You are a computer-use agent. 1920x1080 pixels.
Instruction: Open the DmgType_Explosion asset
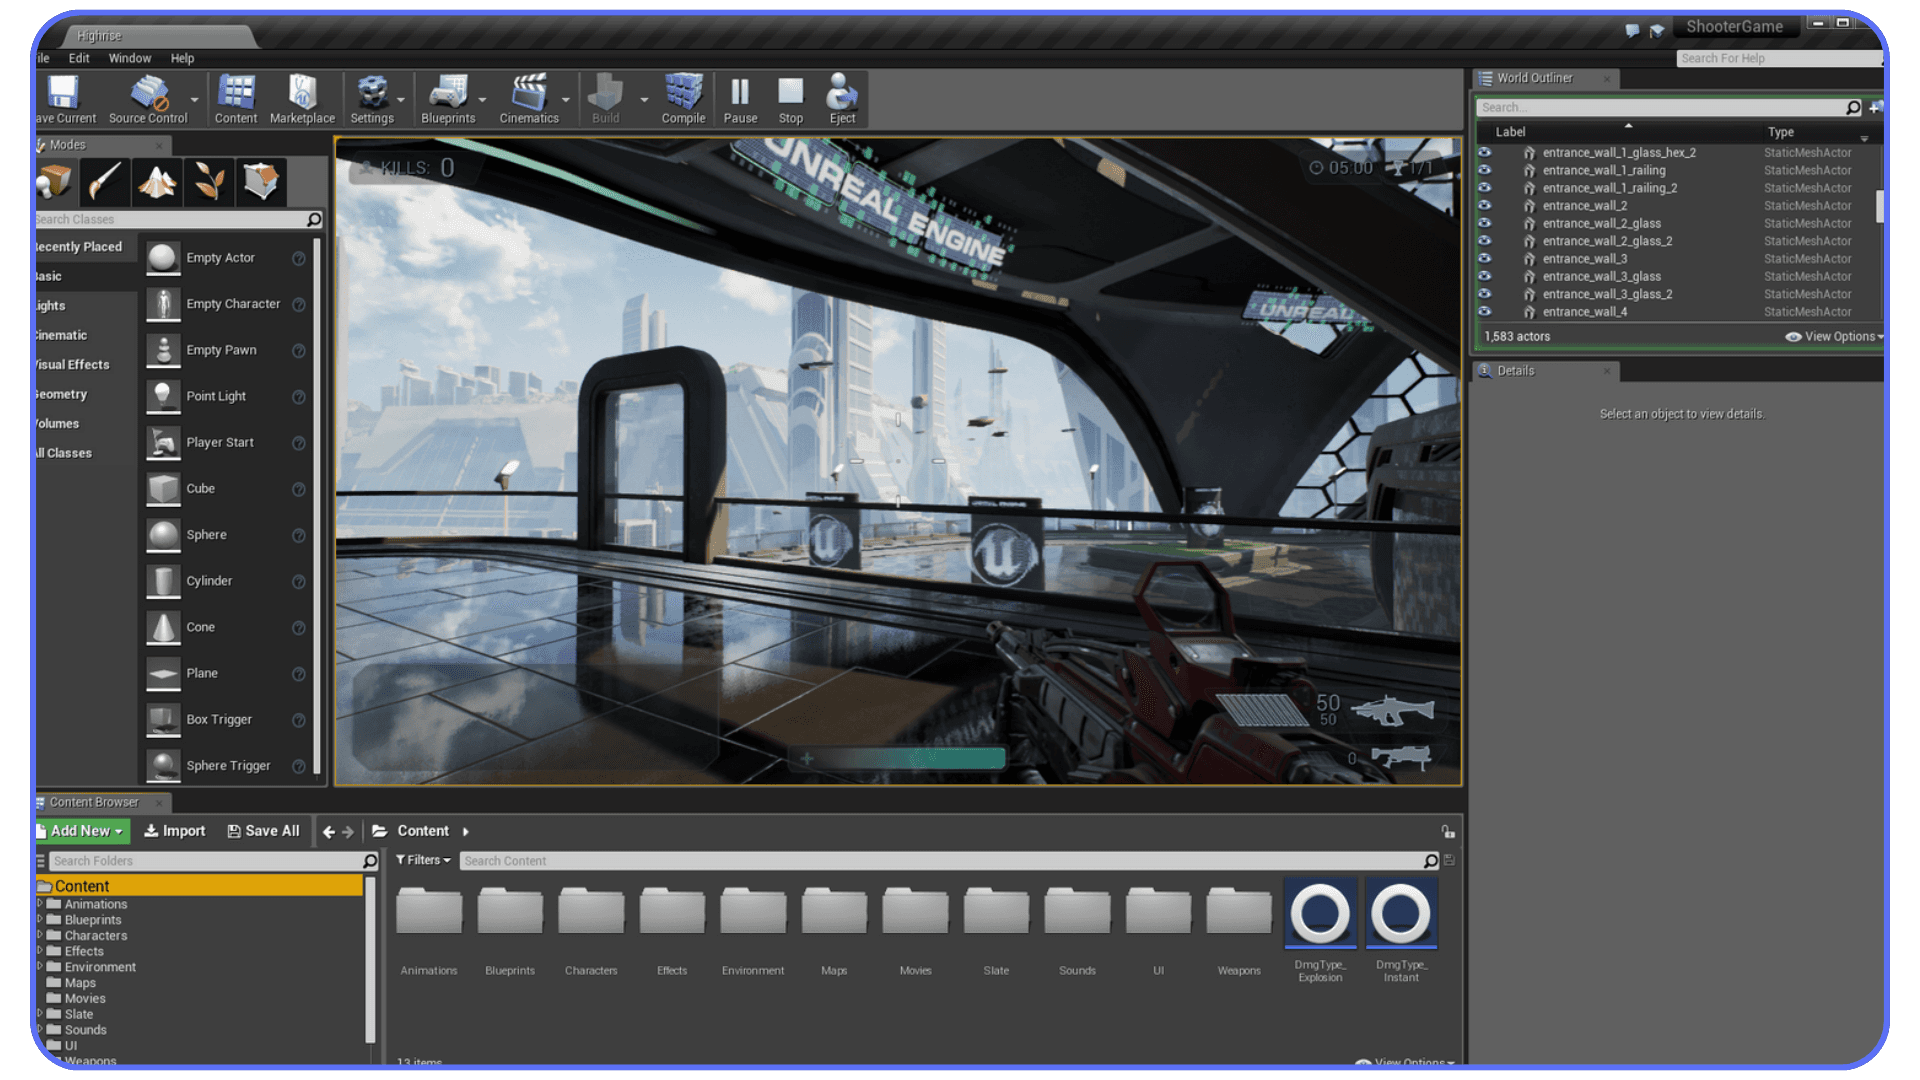1319,912
